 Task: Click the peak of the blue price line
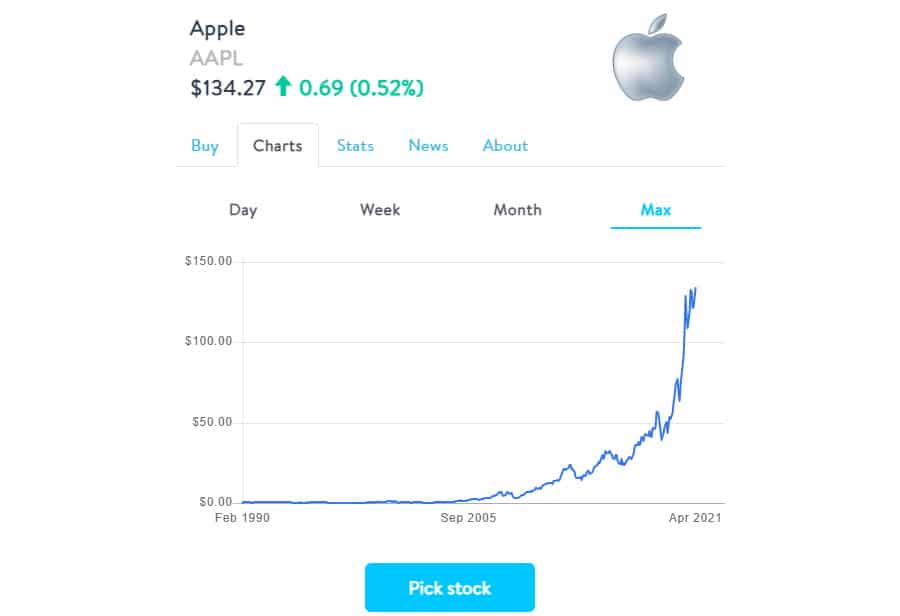pyautogui.click(x=695, y=288)
